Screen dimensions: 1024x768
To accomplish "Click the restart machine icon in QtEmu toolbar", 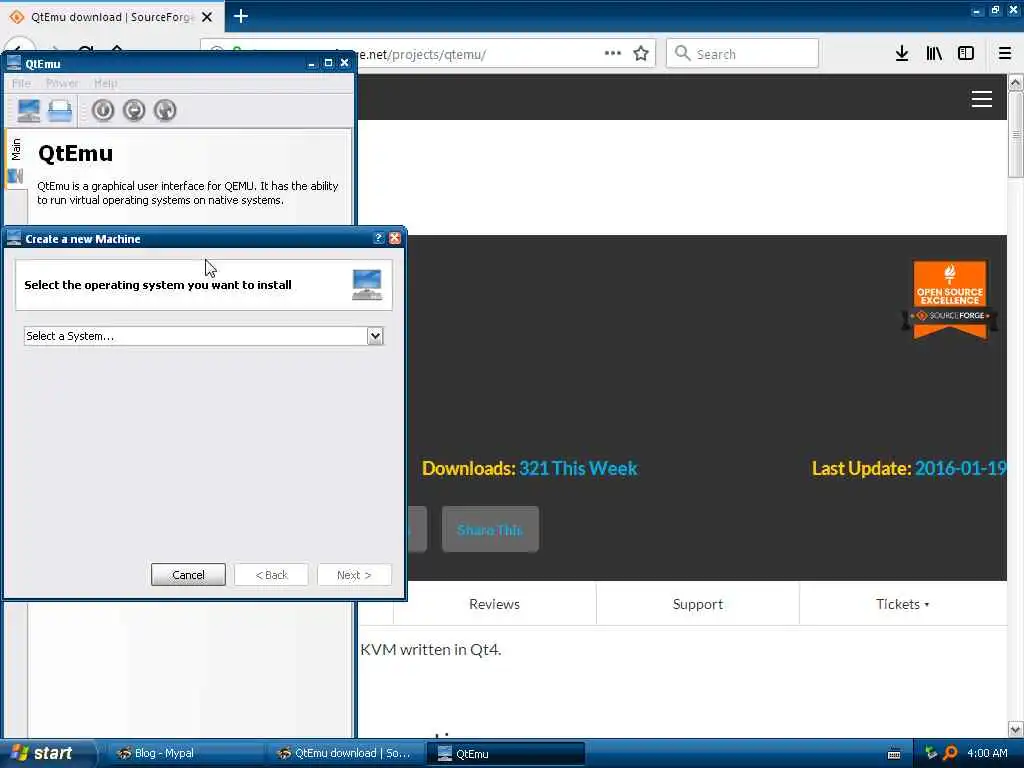I will click(x=165, y=110).
